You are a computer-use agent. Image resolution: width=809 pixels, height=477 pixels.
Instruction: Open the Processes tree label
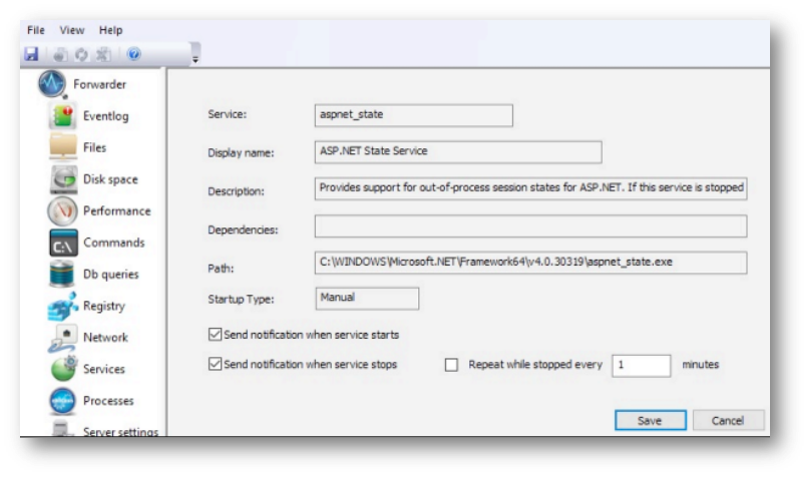(108, 401)
